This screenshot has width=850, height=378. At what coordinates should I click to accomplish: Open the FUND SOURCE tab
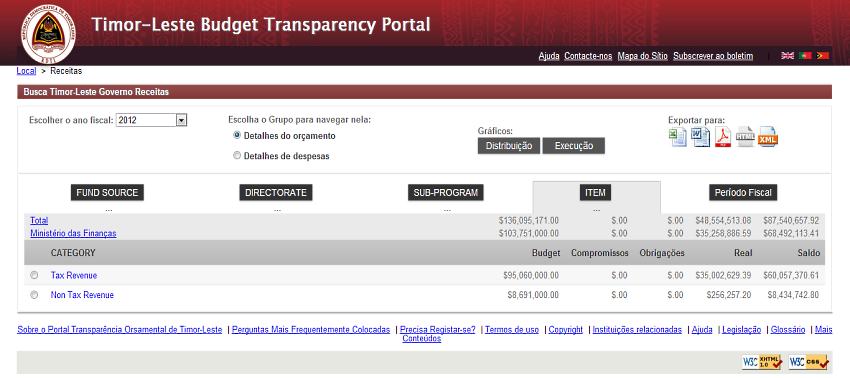[107, 193]
